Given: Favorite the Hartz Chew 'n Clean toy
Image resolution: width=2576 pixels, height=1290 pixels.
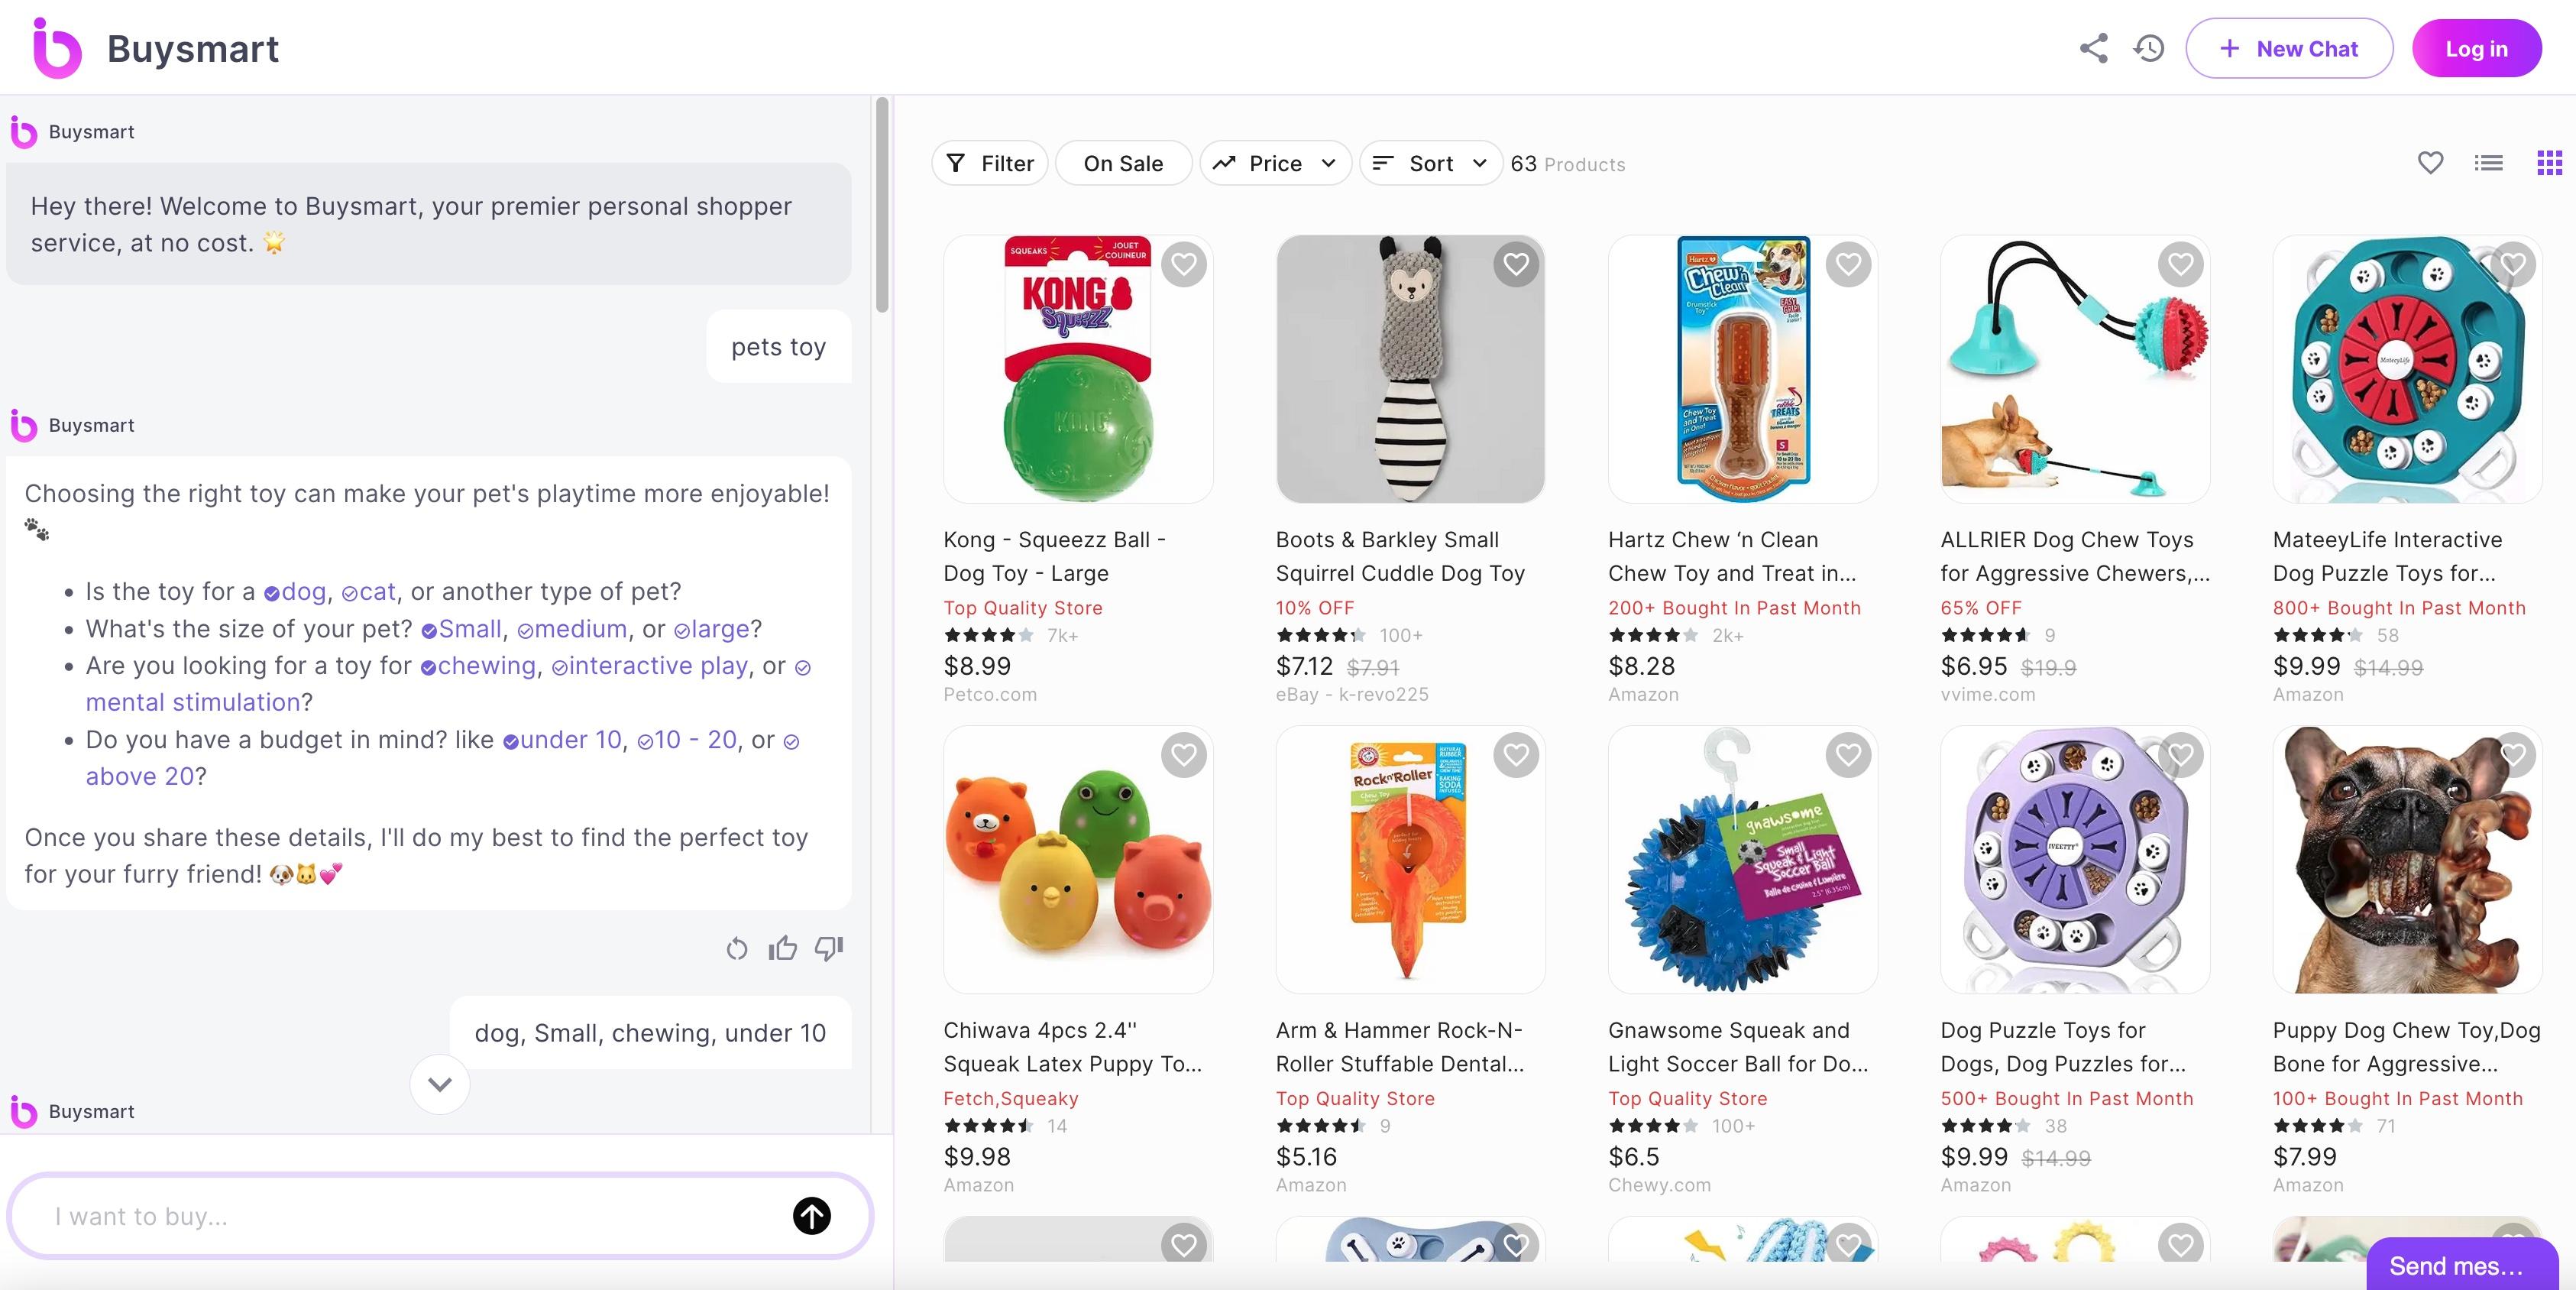Looking at the screenshot, I should [1848, 265].
